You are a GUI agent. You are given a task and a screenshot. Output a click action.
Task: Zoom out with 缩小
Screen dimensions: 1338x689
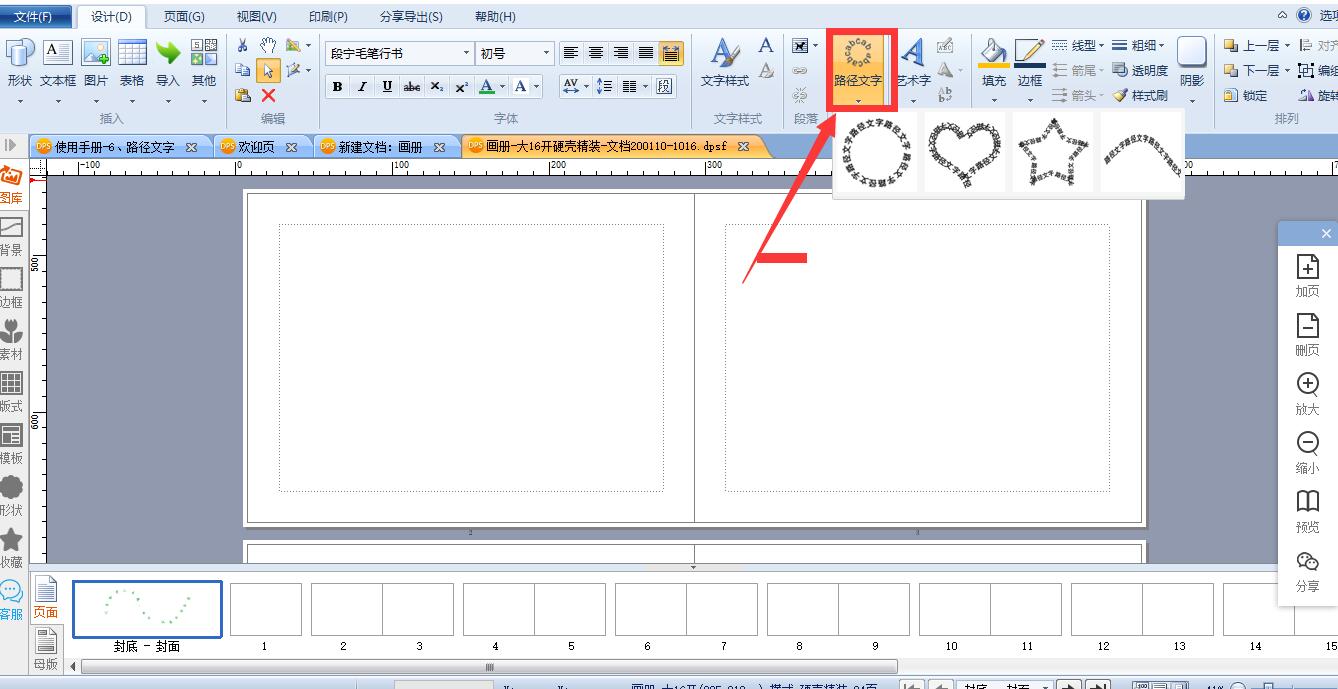click(1307, 452)
